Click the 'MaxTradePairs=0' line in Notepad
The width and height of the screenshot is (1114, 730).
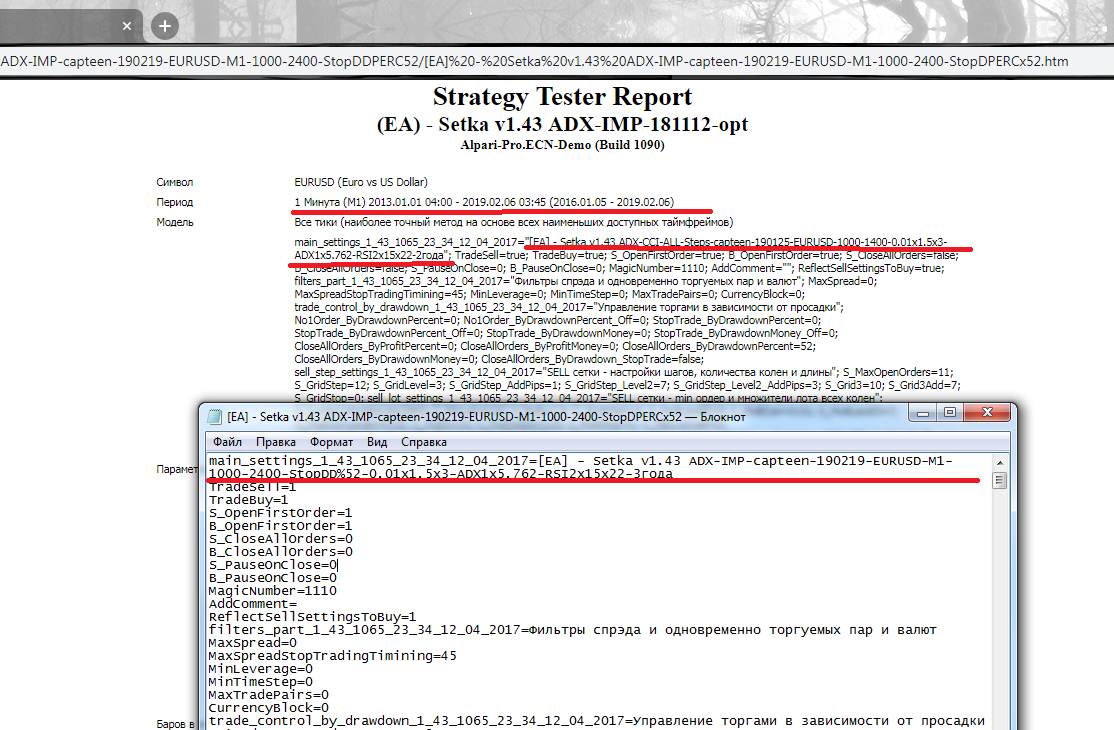268,695
